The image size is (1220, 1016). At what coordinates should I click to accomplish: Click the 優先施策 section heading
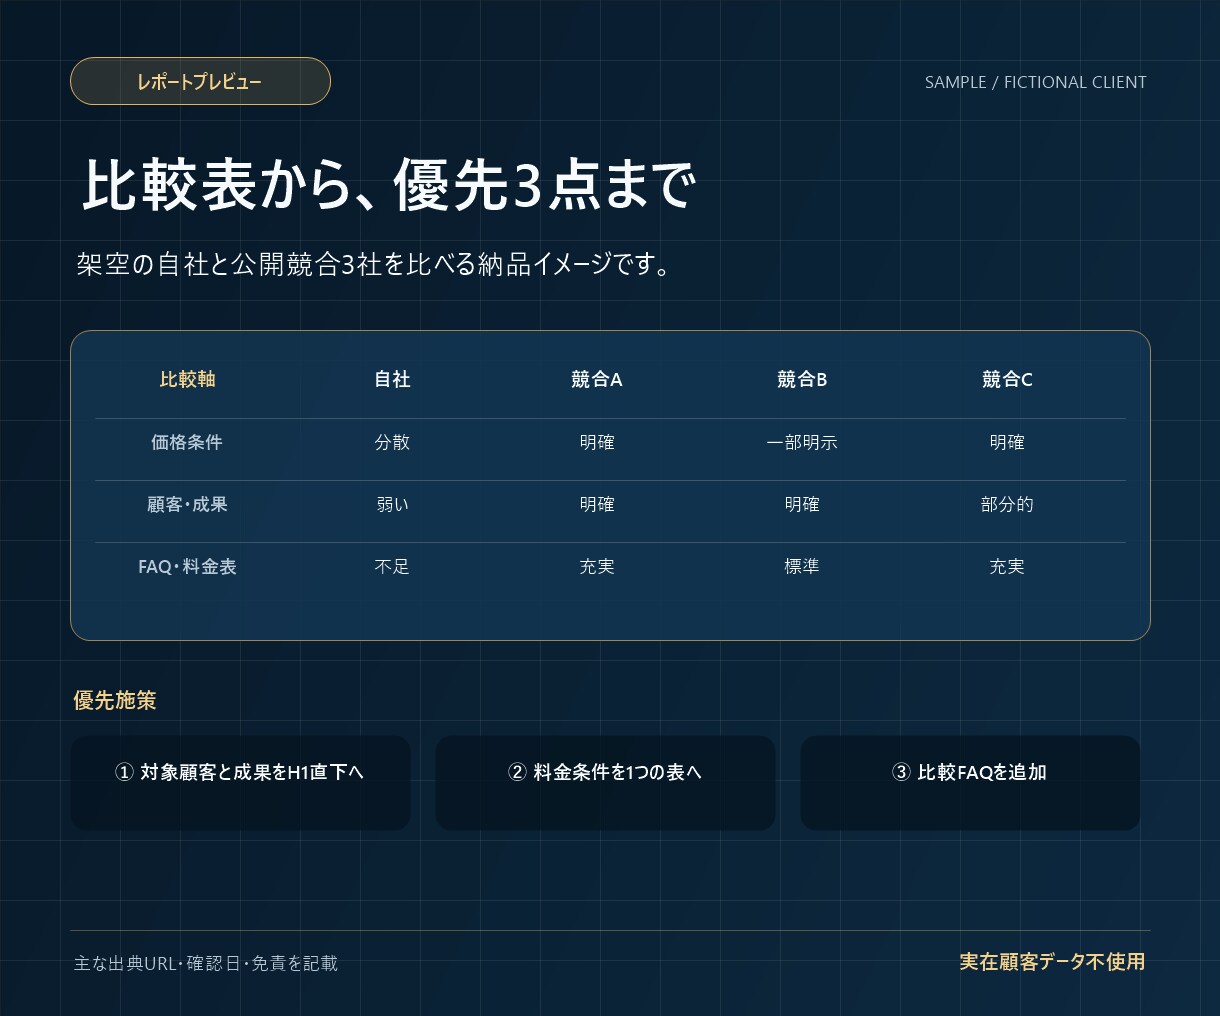point(115,700)
